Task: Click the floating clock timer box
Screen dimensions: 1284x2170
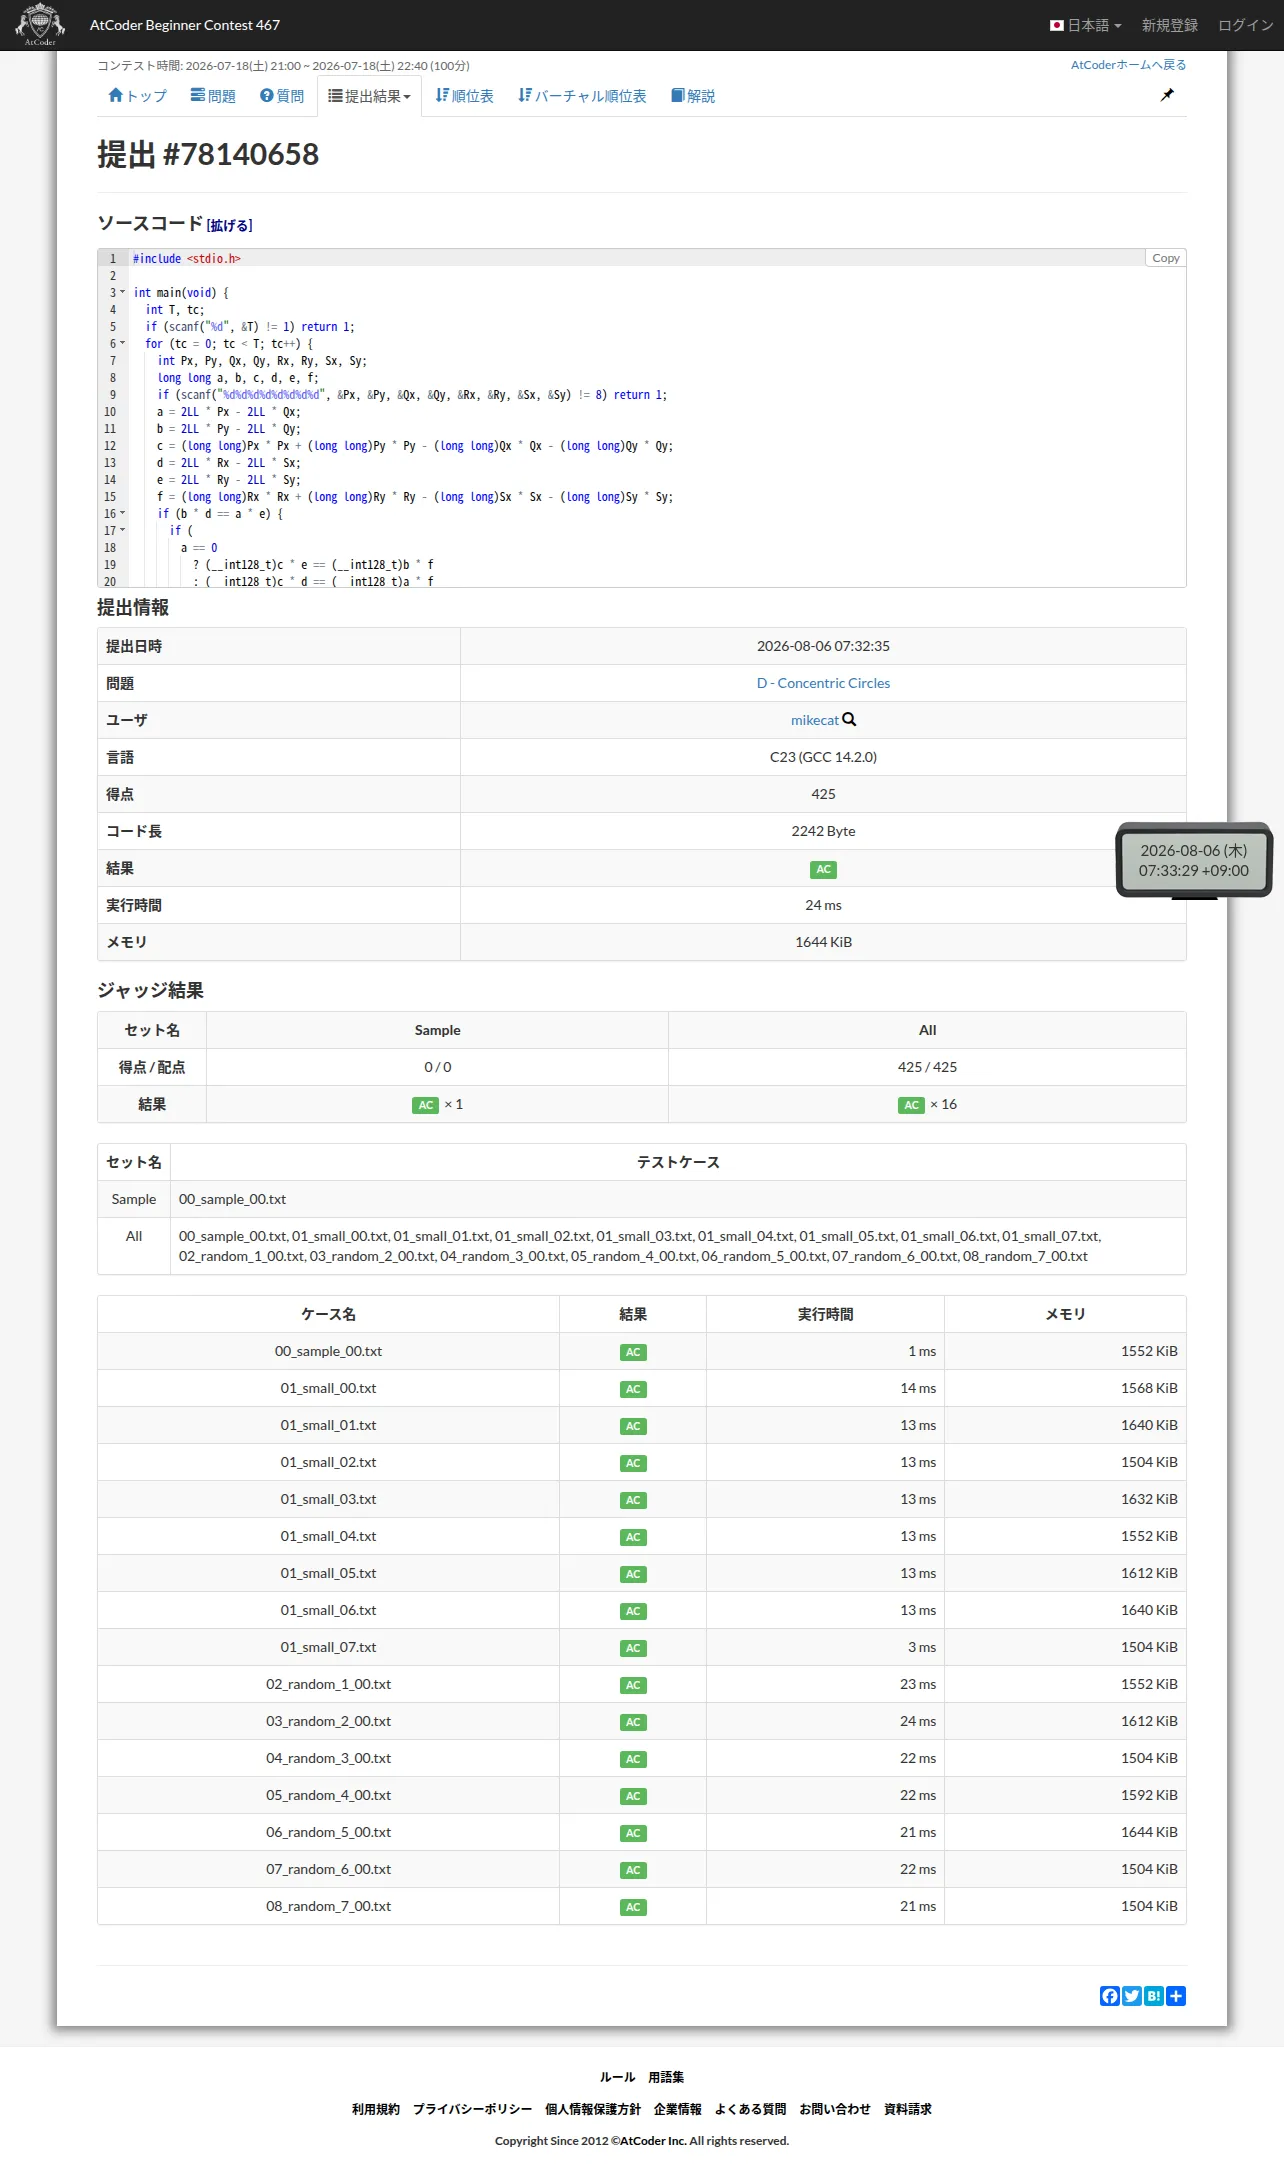Action: point(1194,860)
